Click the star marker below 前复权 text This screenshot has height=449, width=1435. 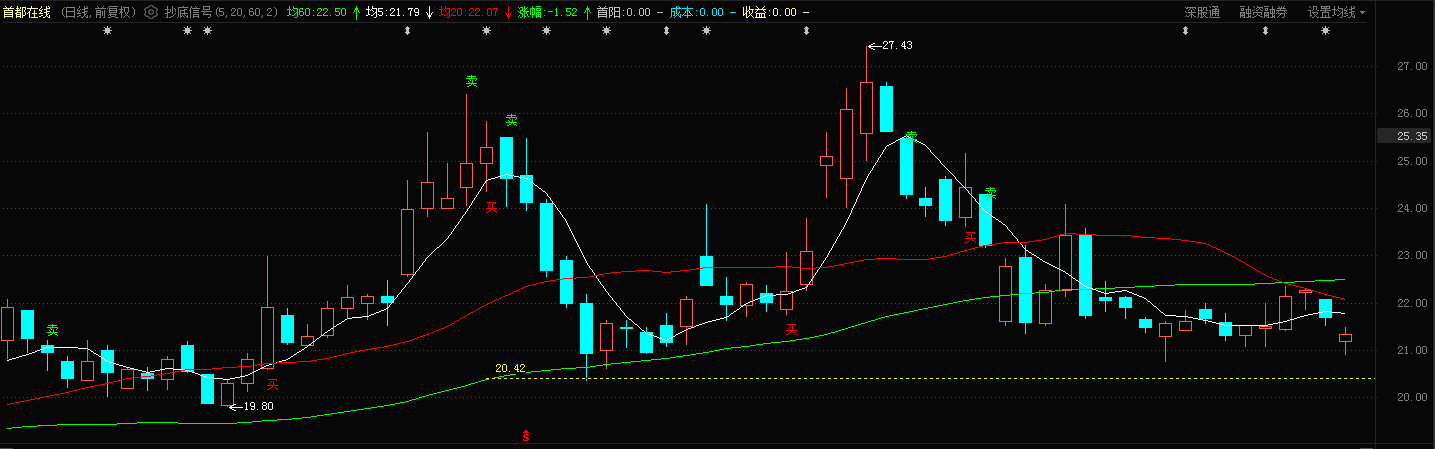click(x=107, y=31)
